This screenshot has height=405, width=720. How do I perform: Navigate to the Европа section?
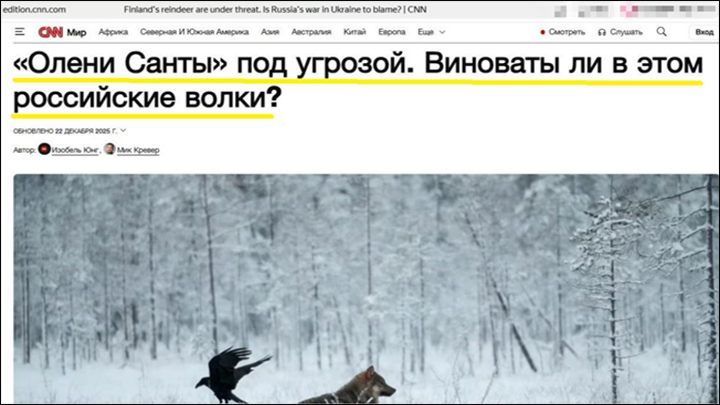pyautogui.click(x=392, y=32)
